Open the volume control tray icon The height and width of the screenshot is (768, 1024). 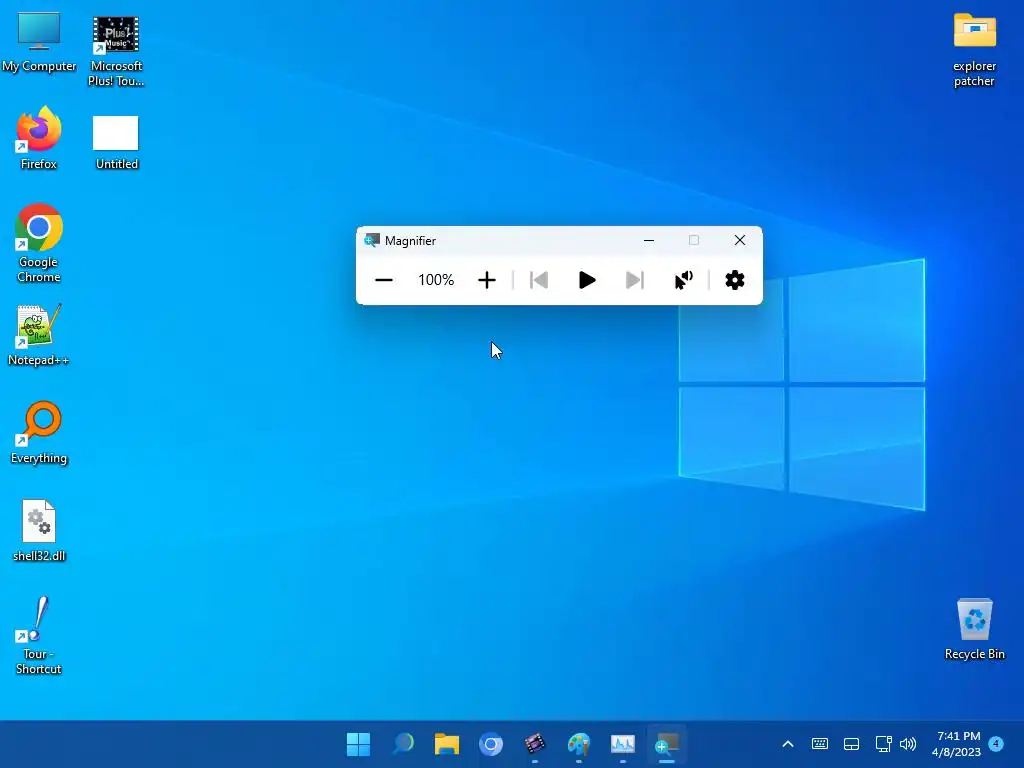(x=908, y=744)
